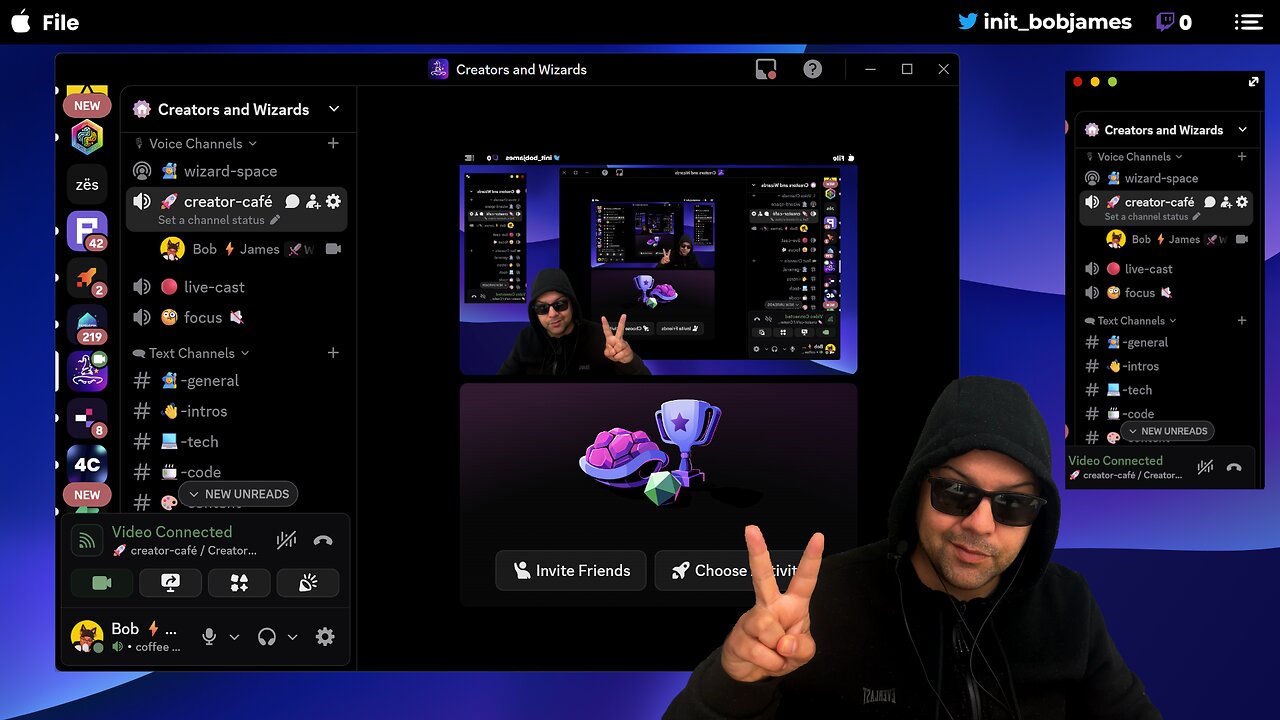Click Set a channel status
This screenshot has width=1280, height=720.
click(219, 220)
